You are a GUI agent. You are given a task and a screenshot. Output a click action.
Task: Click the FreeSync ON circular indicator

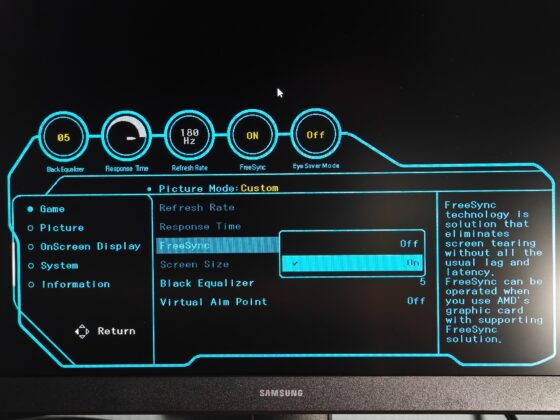pyautogui.click(x=252, y=135)
